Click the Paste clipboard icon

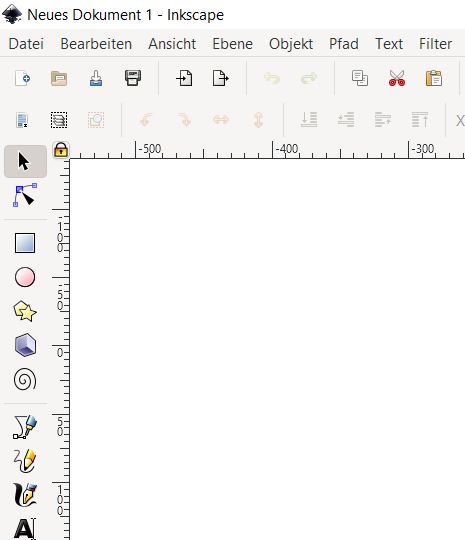(x=434, y=78)
